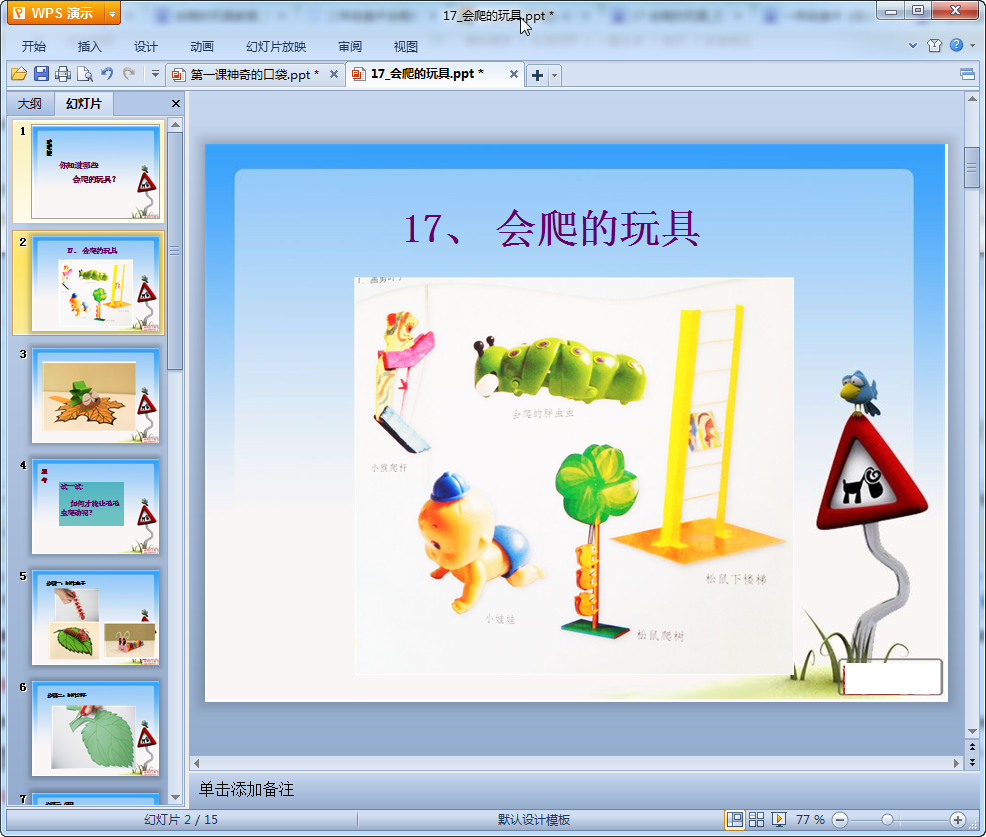
Task: Switch to 第一课神奇的口袋.ppt document tab
Action: tap(255, 75)
